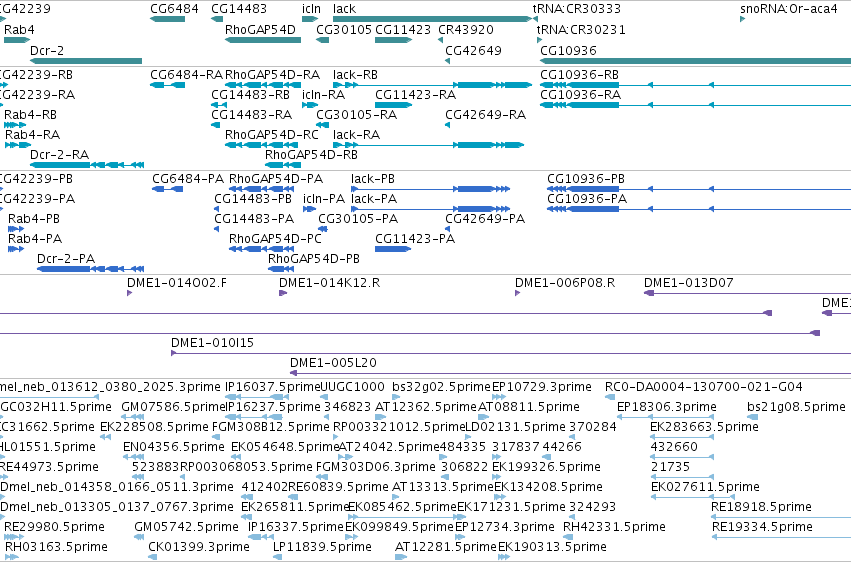Click transcript lack-RA

[x=429, y=145]
